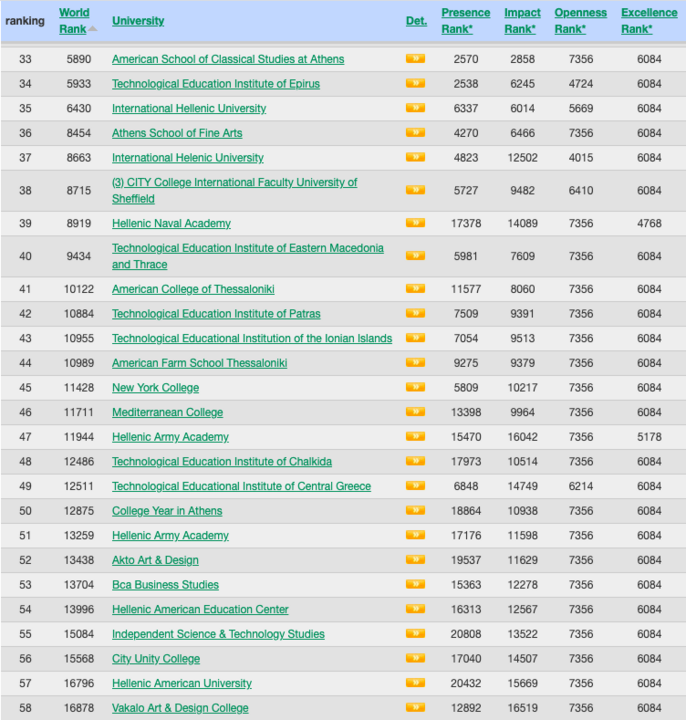
Task: Open Akto Art & Design link
Action: [155, 560]
